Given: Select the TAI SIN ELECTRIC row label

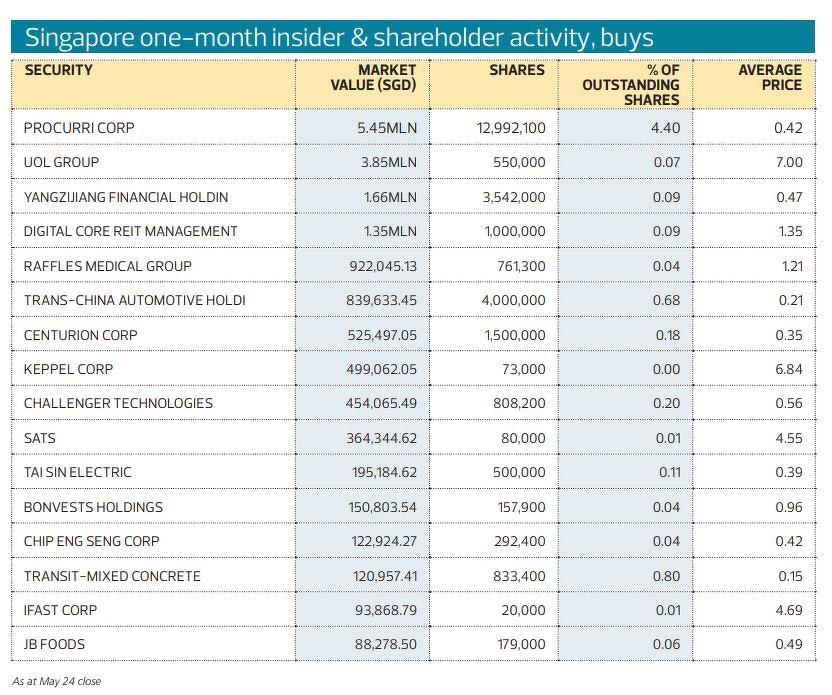Looking at the screenshot, I should 78,473.
